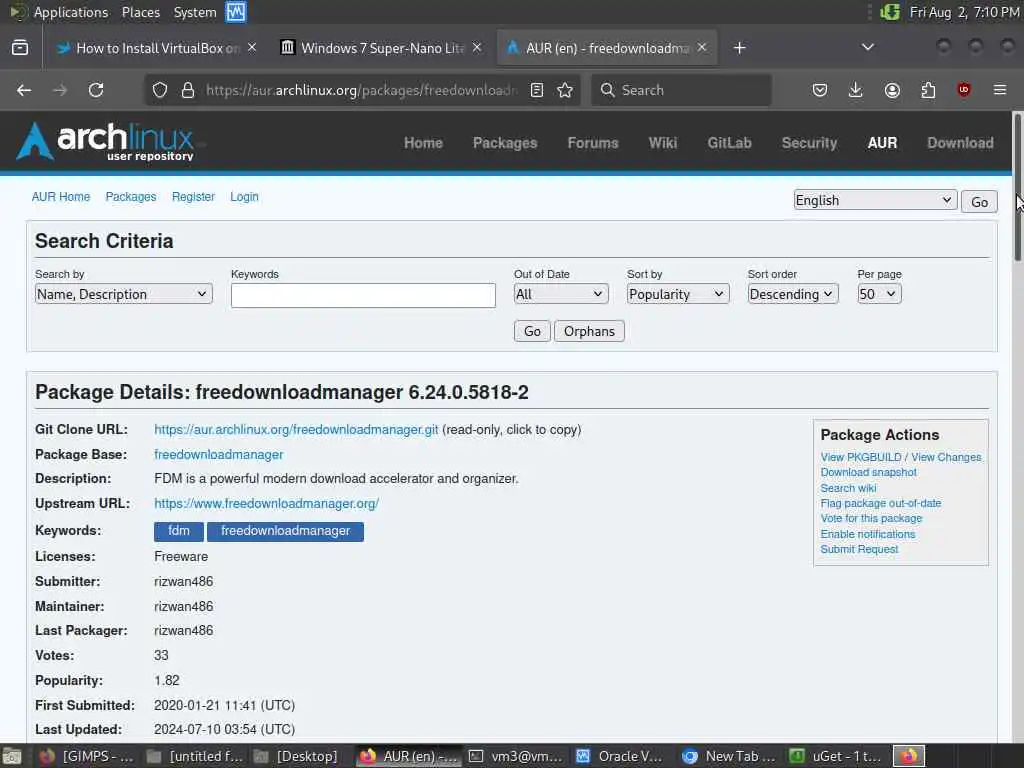The height and width of the screenshot is (768, 1024).
Task: Switch to vm3@vm terminal taskbar entry
Action: 516,756
